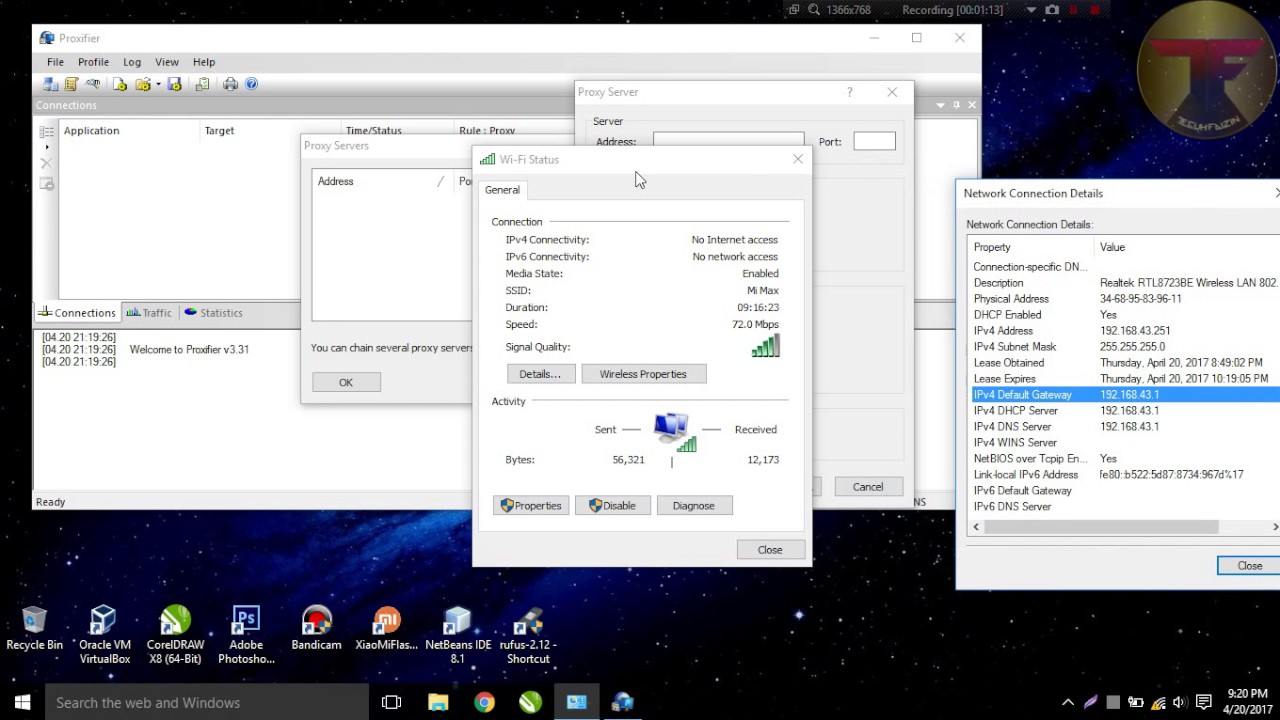Click Close in Network Connection Details

[x=1249, y=566]
